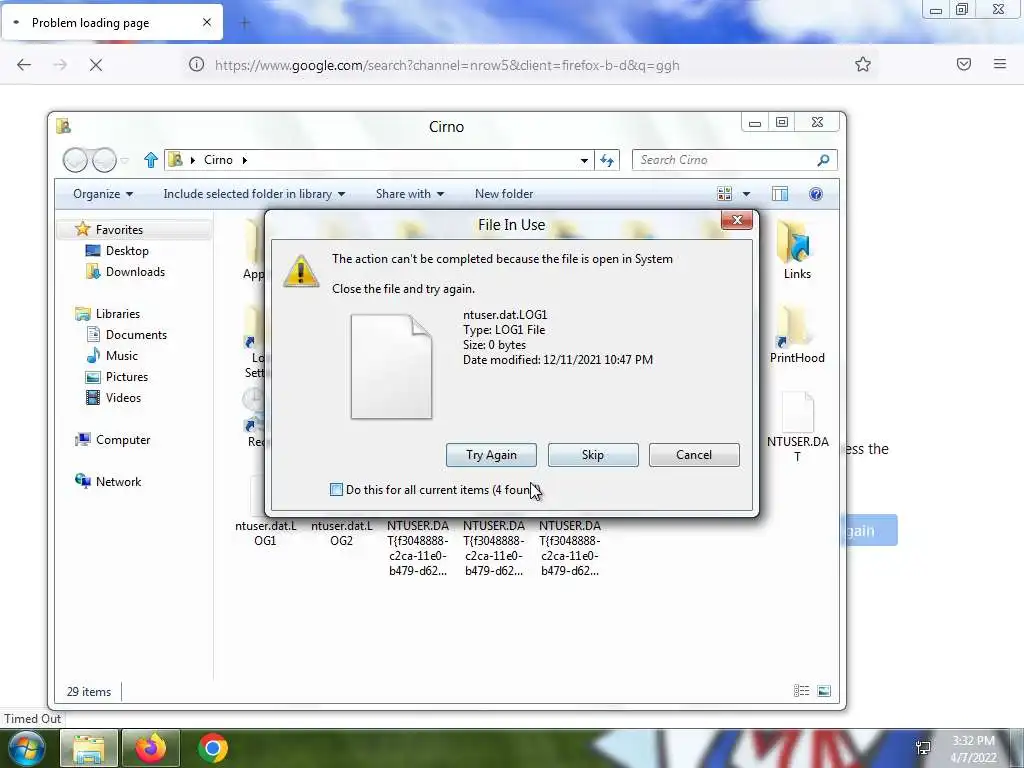Open File Explorer from taskbar

point(89,748)
